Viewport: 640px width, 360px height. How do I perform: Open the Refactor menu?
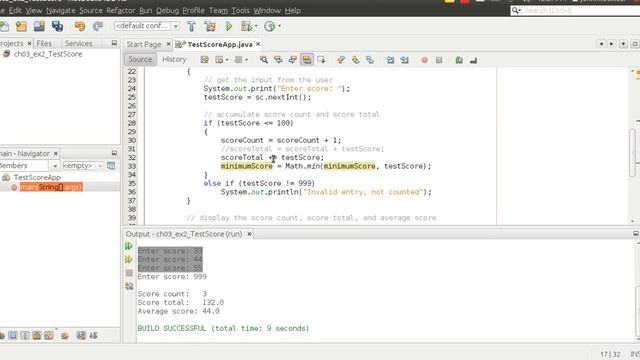120,10
